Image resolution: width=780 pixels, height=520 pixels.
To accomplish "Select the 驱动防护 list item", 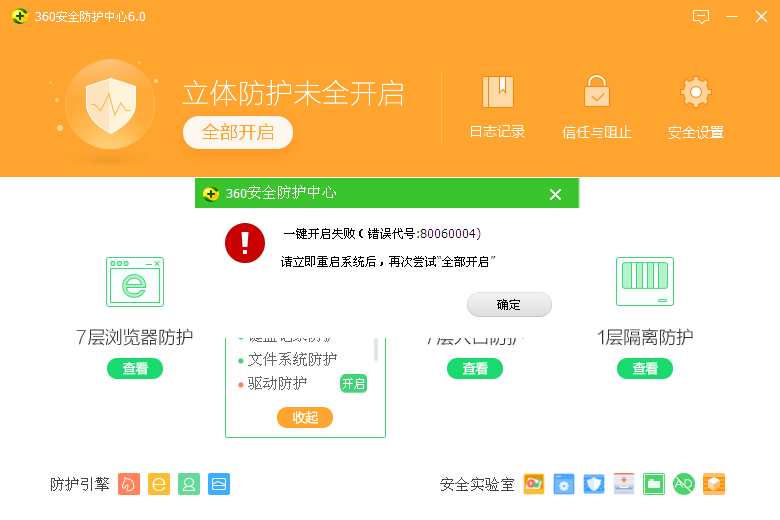I will [278, 384].
